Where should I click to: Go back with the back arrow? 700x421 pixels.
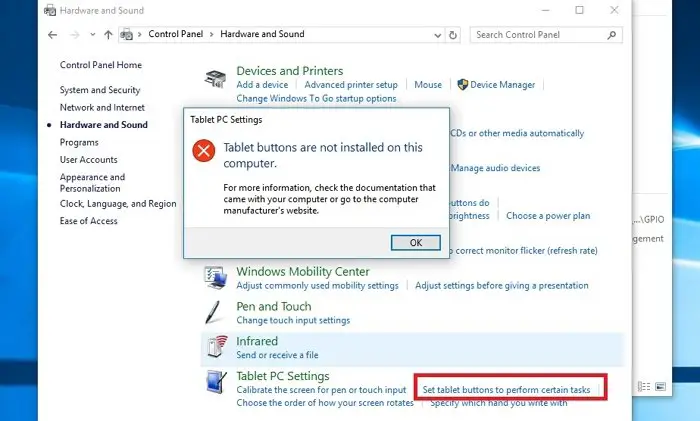(x=53, y=35)
